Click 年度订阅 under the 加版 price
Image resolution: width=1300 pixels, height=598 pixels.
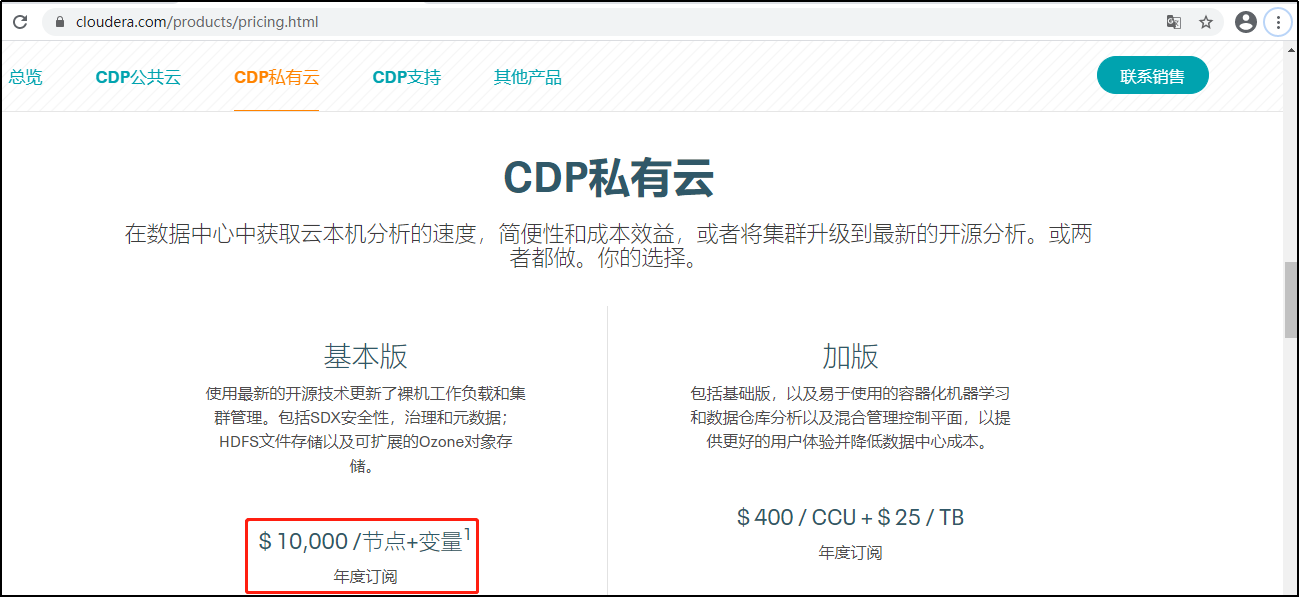pos(851,552)
